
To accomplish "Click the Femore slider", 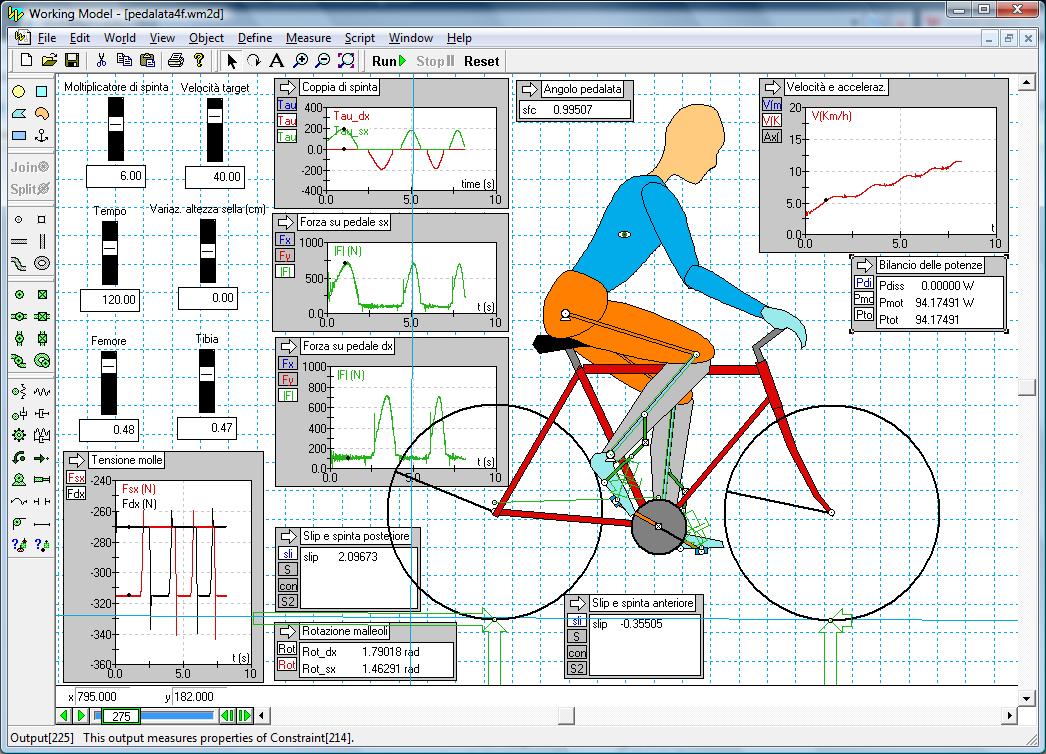I will (x=109, y=383).
